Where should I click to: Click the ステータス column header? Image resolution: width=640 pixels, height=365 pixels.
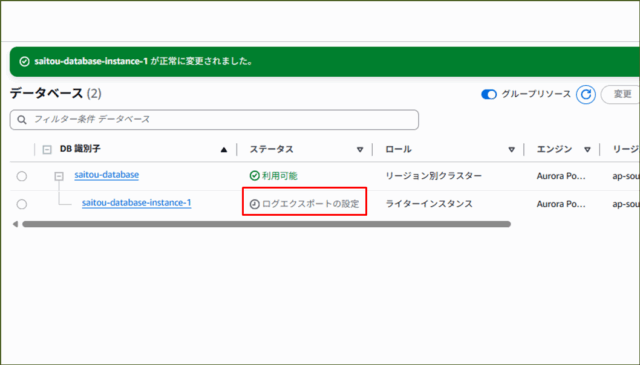271,149
